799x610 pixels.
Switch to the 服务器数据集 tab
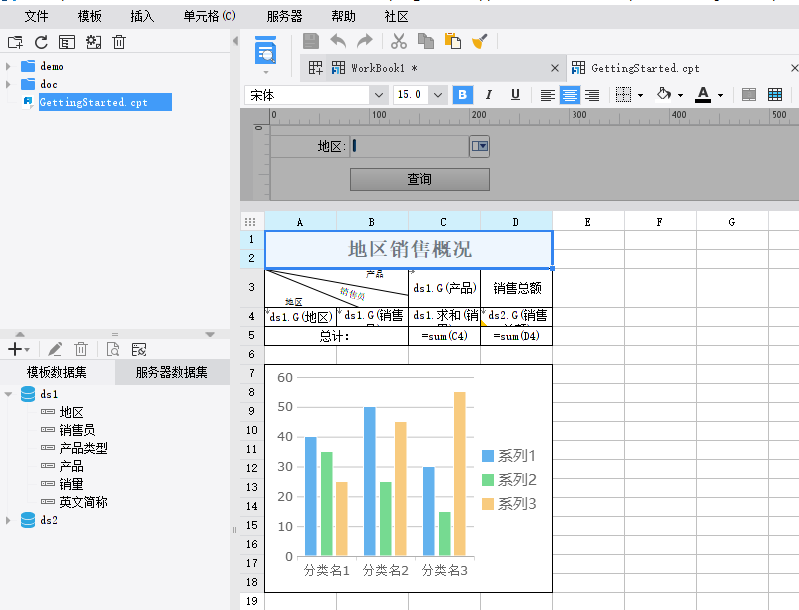click(171, 373)
